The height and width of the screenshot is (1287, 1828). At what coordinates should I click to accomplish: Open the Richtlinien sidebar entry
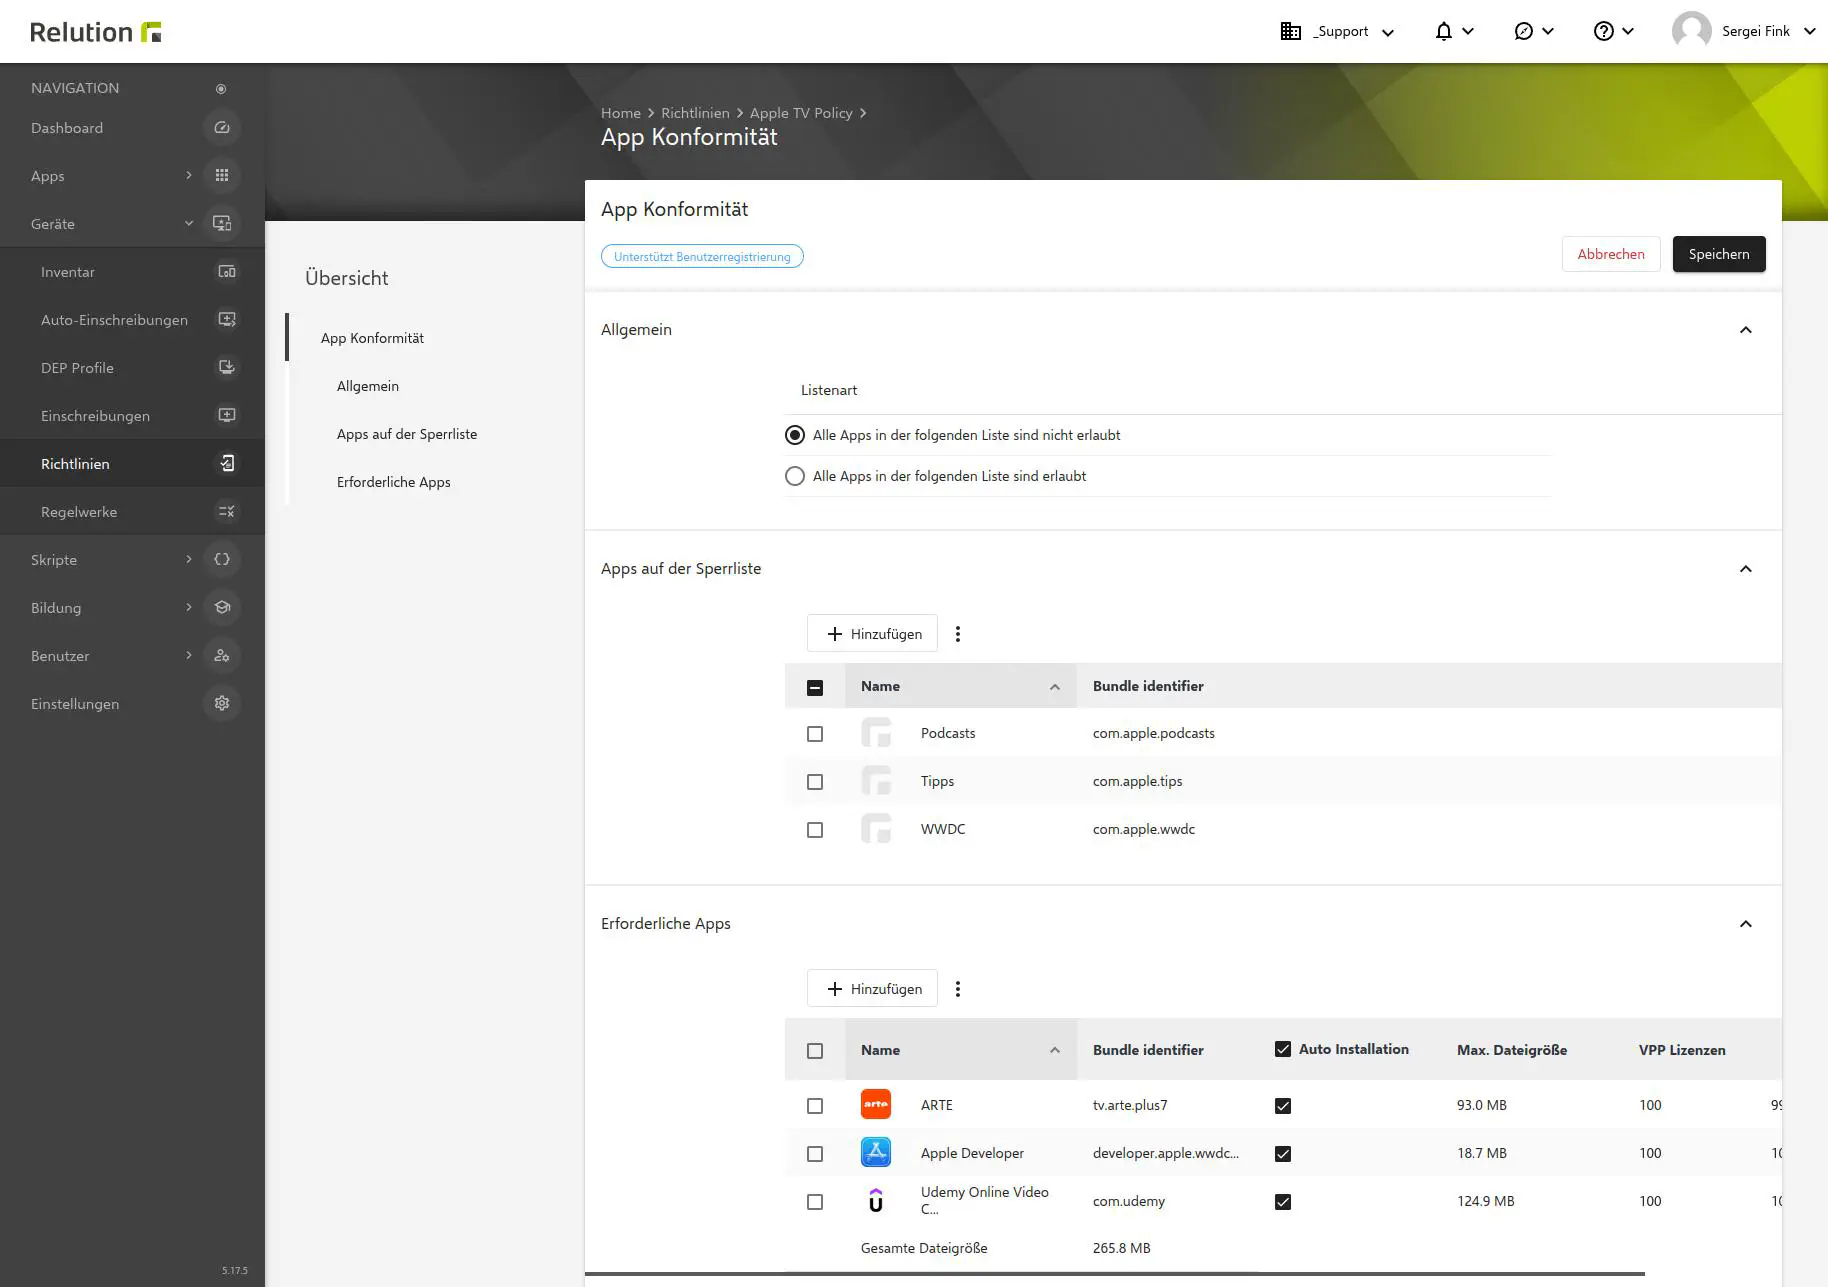75,463
